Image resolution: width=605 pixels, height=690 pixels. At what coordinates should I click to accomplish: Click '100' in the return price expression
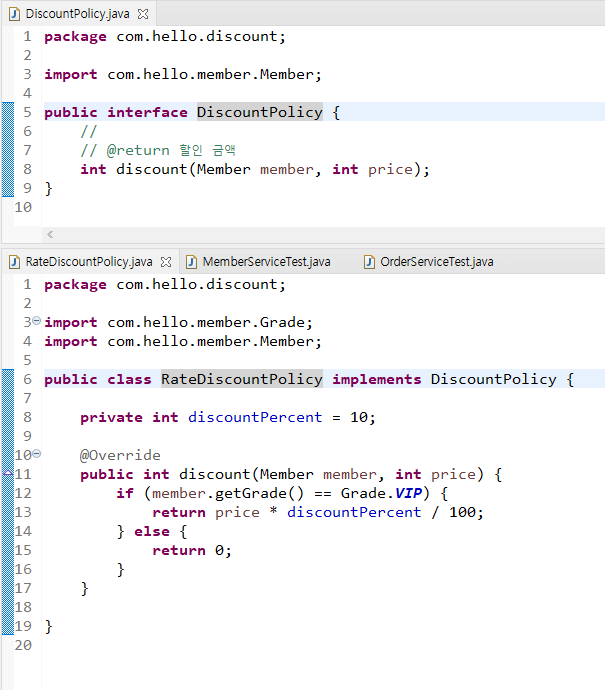pyautogui.click(x=462, y=512)
